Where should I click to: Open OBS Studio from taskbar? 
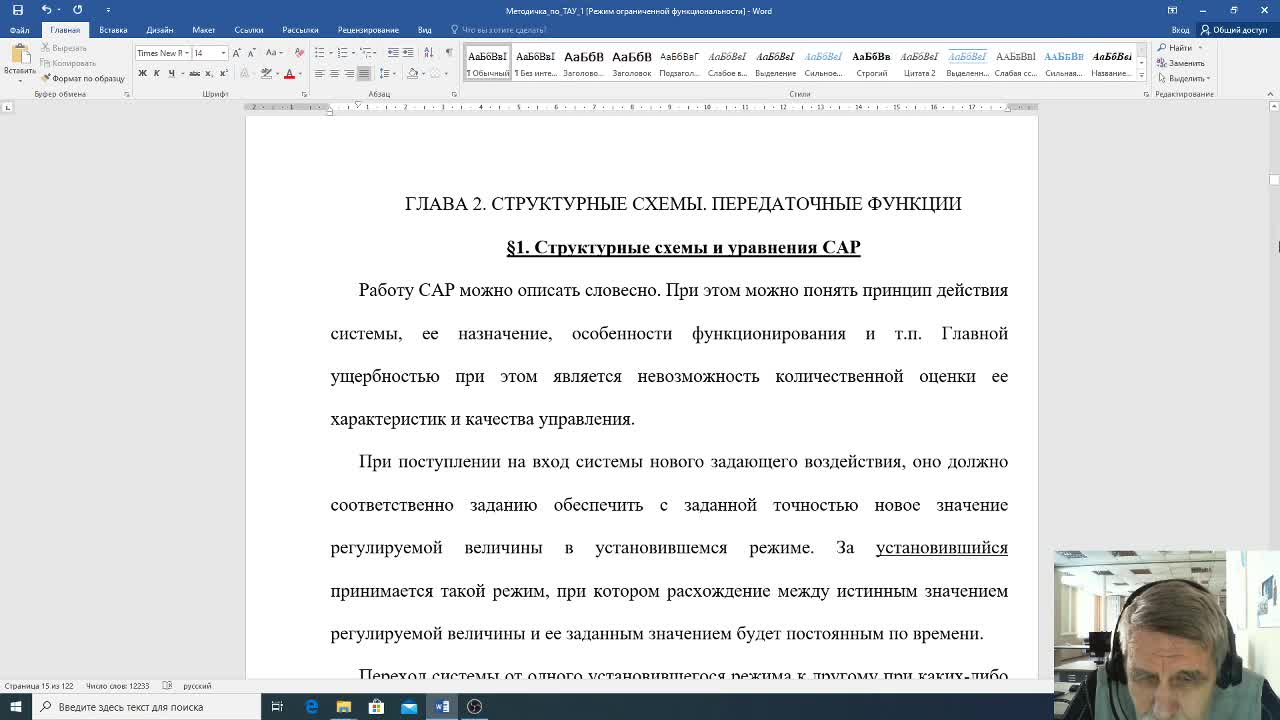point(474,707)
